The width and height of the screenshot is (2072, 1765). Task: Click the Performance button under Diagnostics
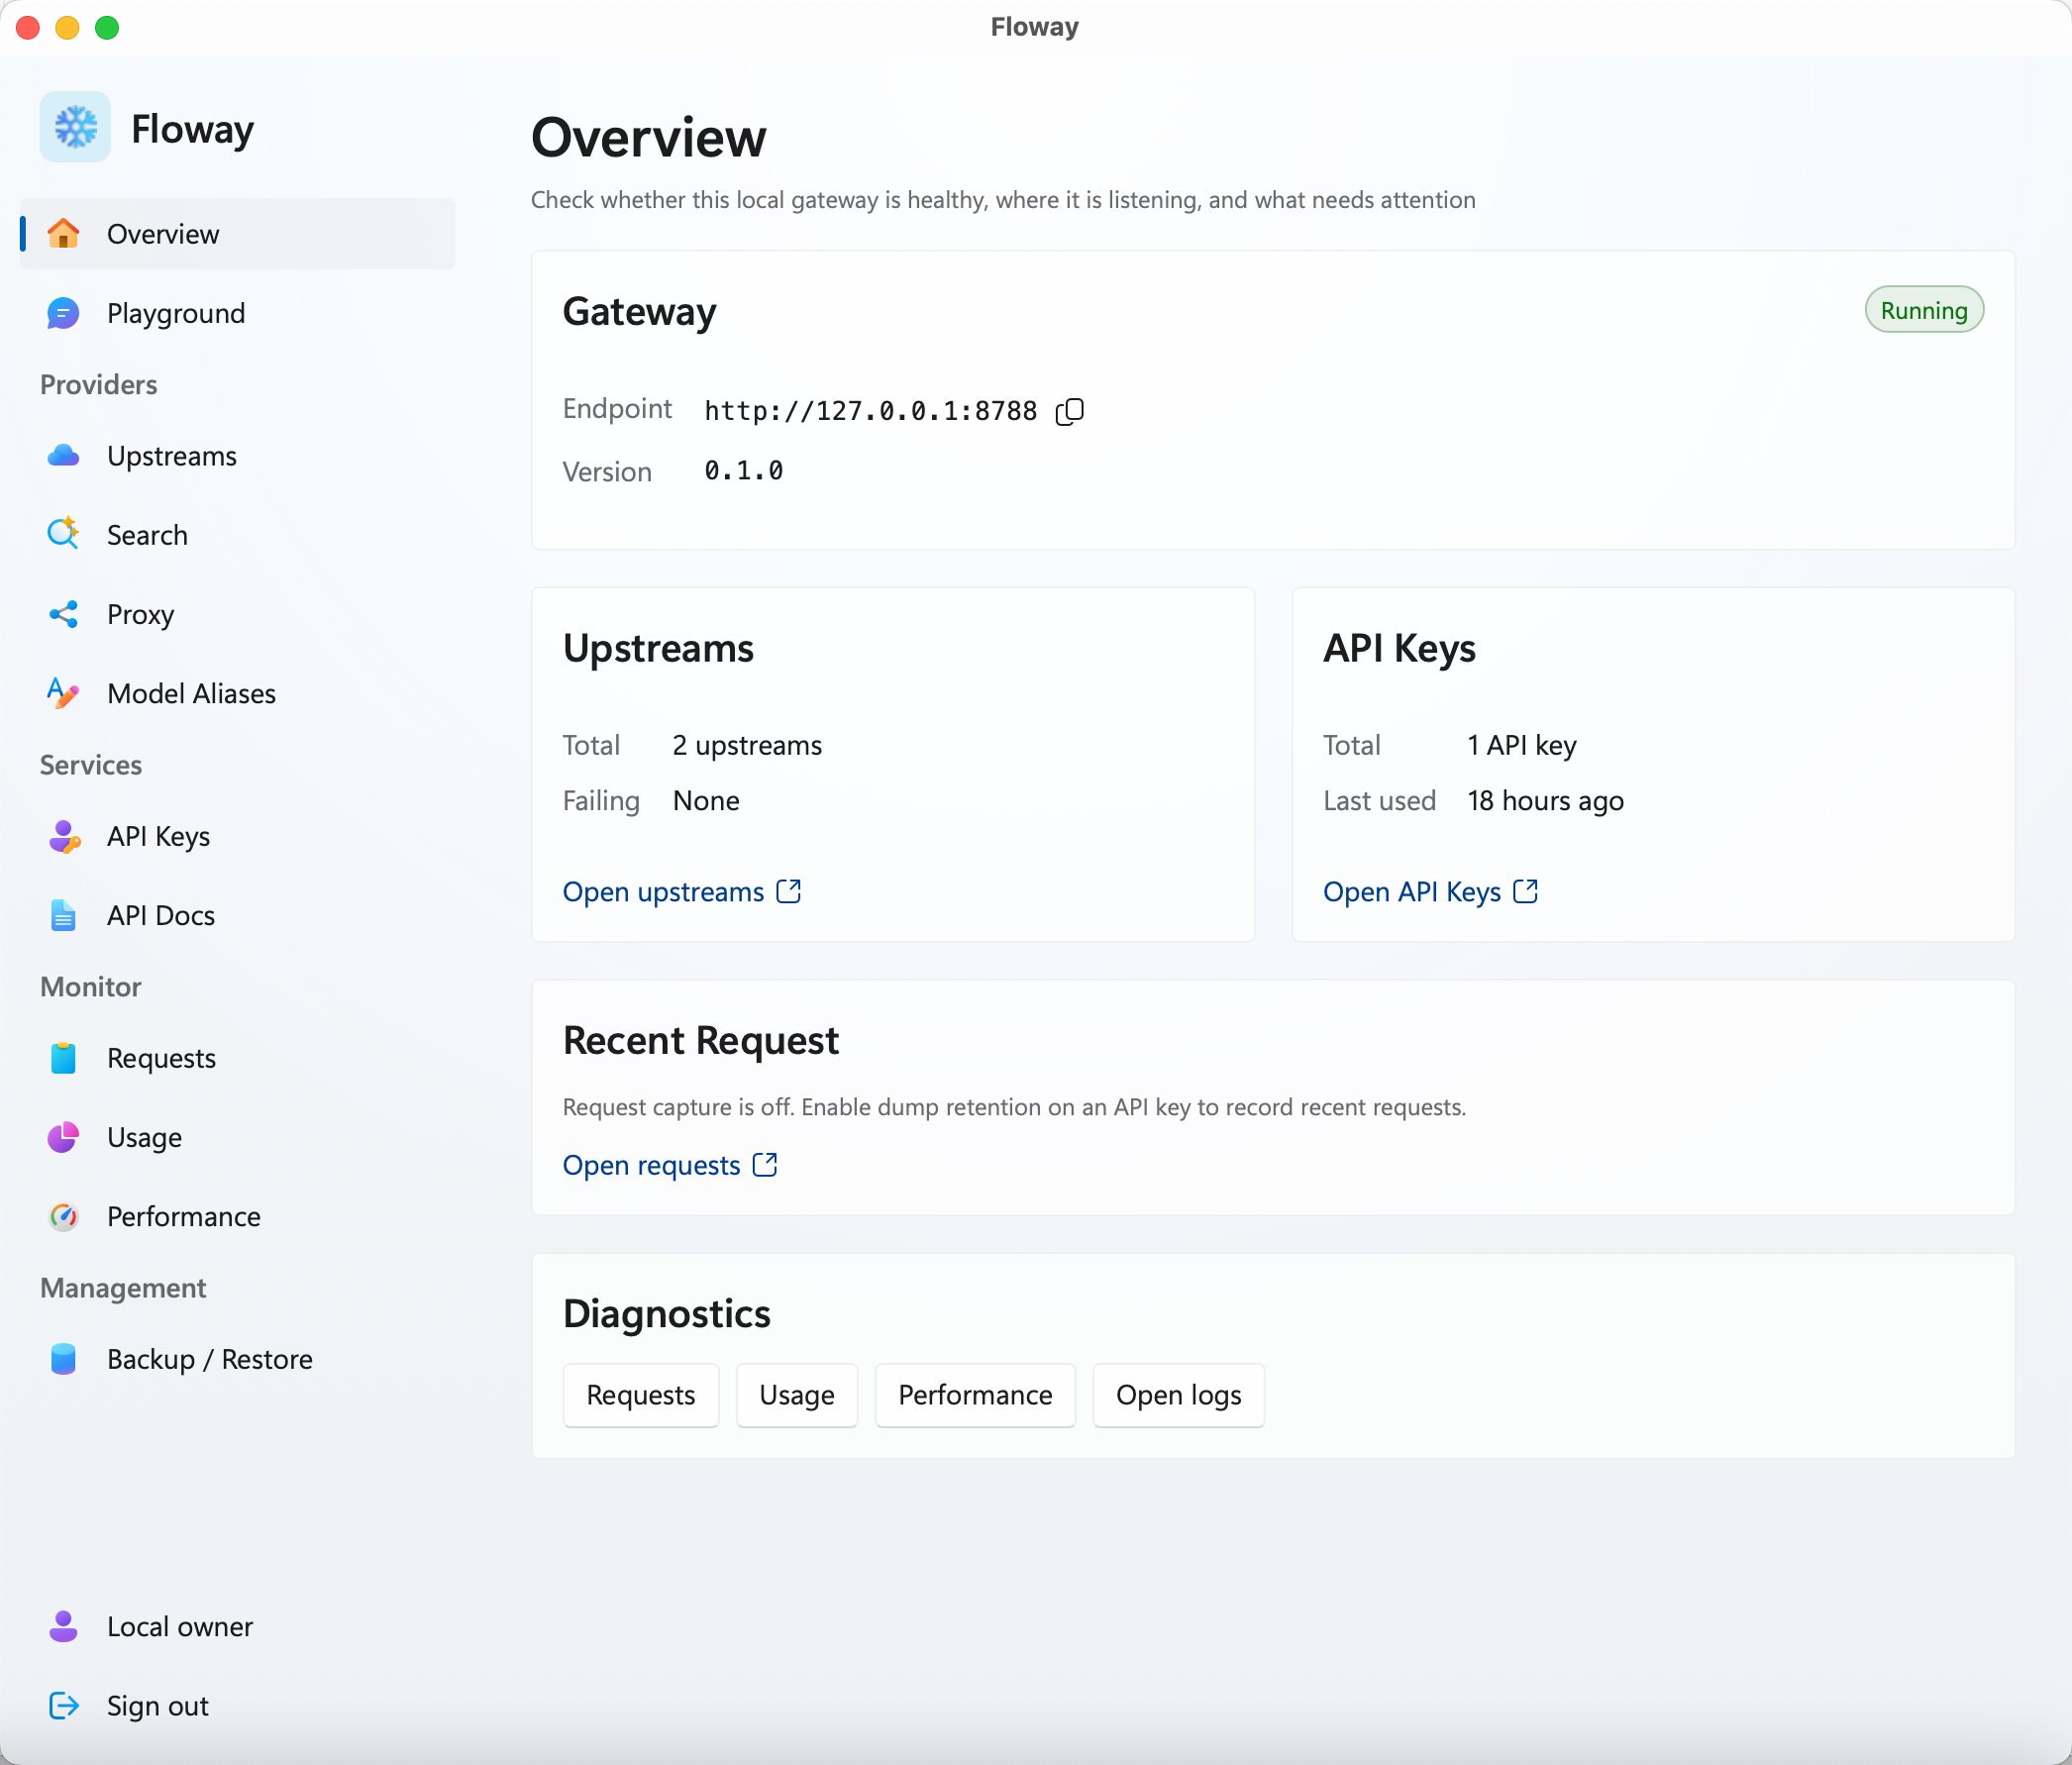pos(975,1395)
